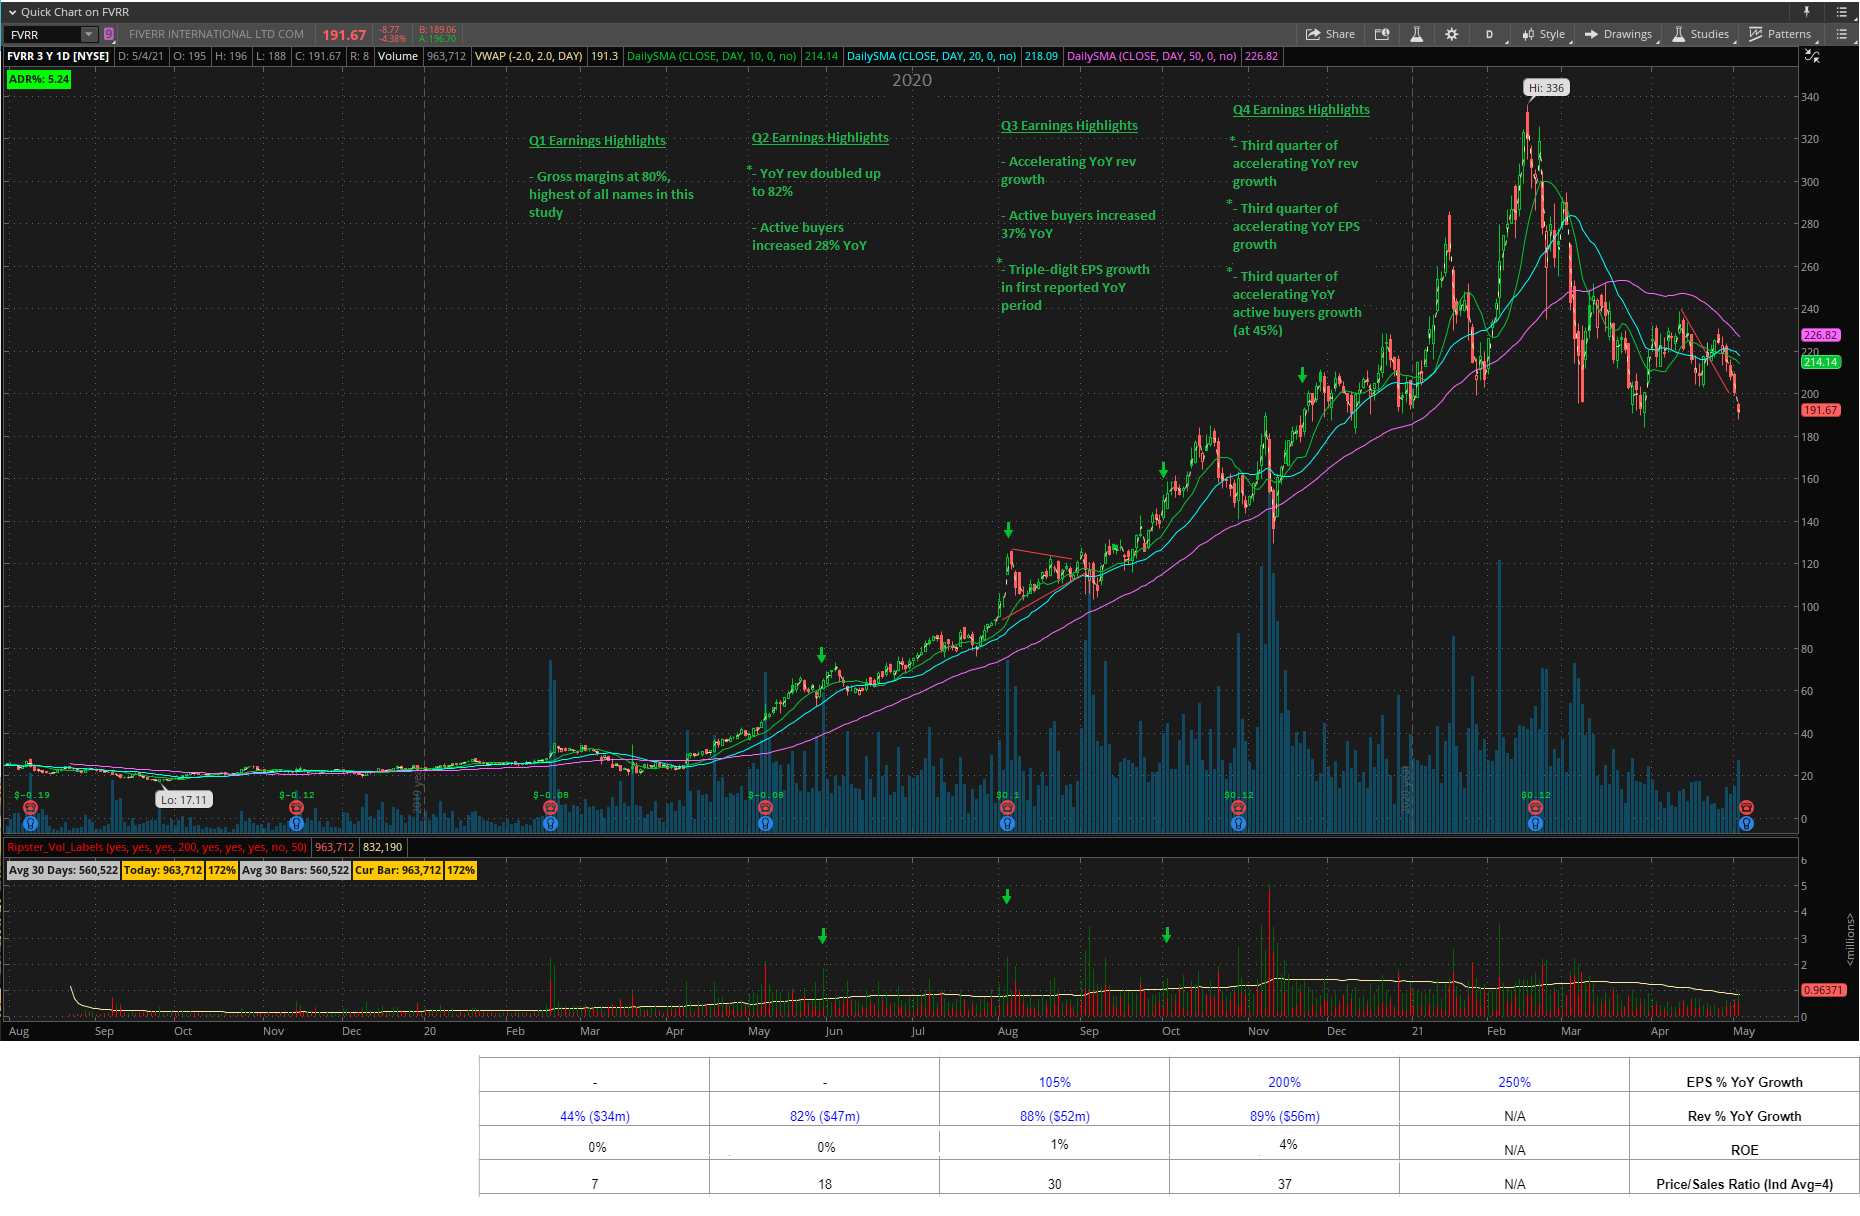Open the Drawings menu
This screenshot has width=1860, height=1216.
coord(1619,34)
